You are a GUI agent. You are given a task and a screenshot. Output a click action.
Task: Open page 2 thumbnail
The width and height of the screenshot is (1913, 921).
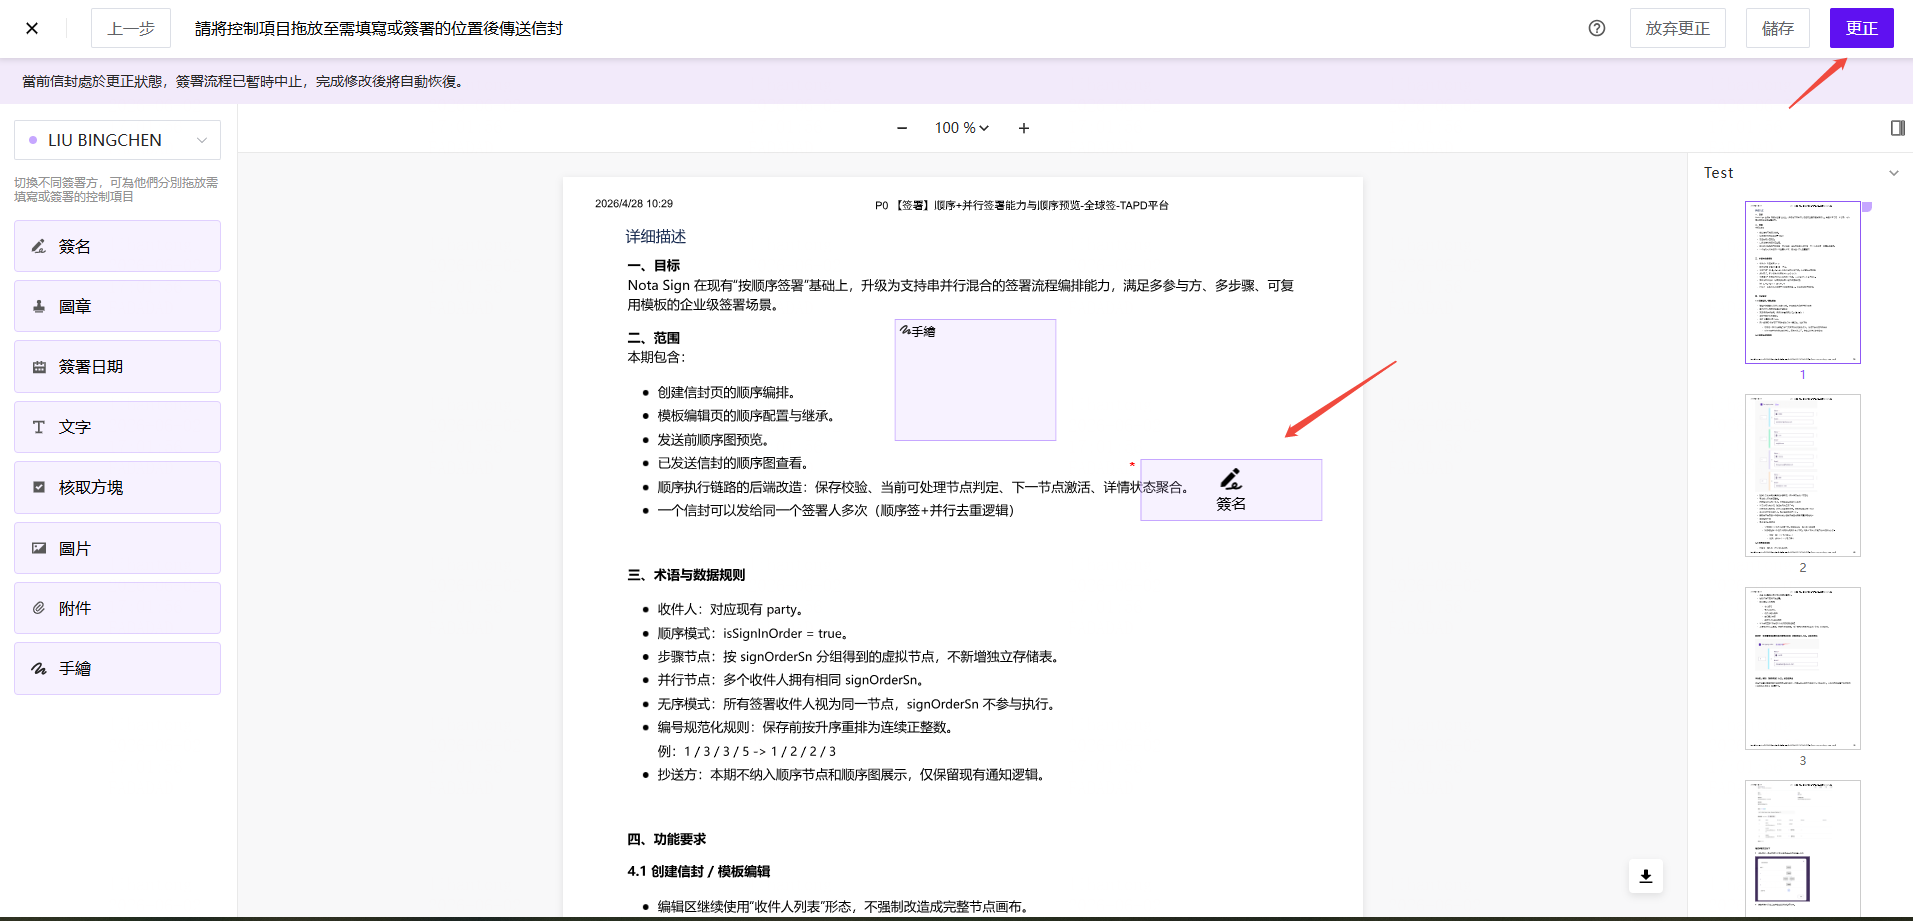pyautogui.click(x=1802, y=475)
